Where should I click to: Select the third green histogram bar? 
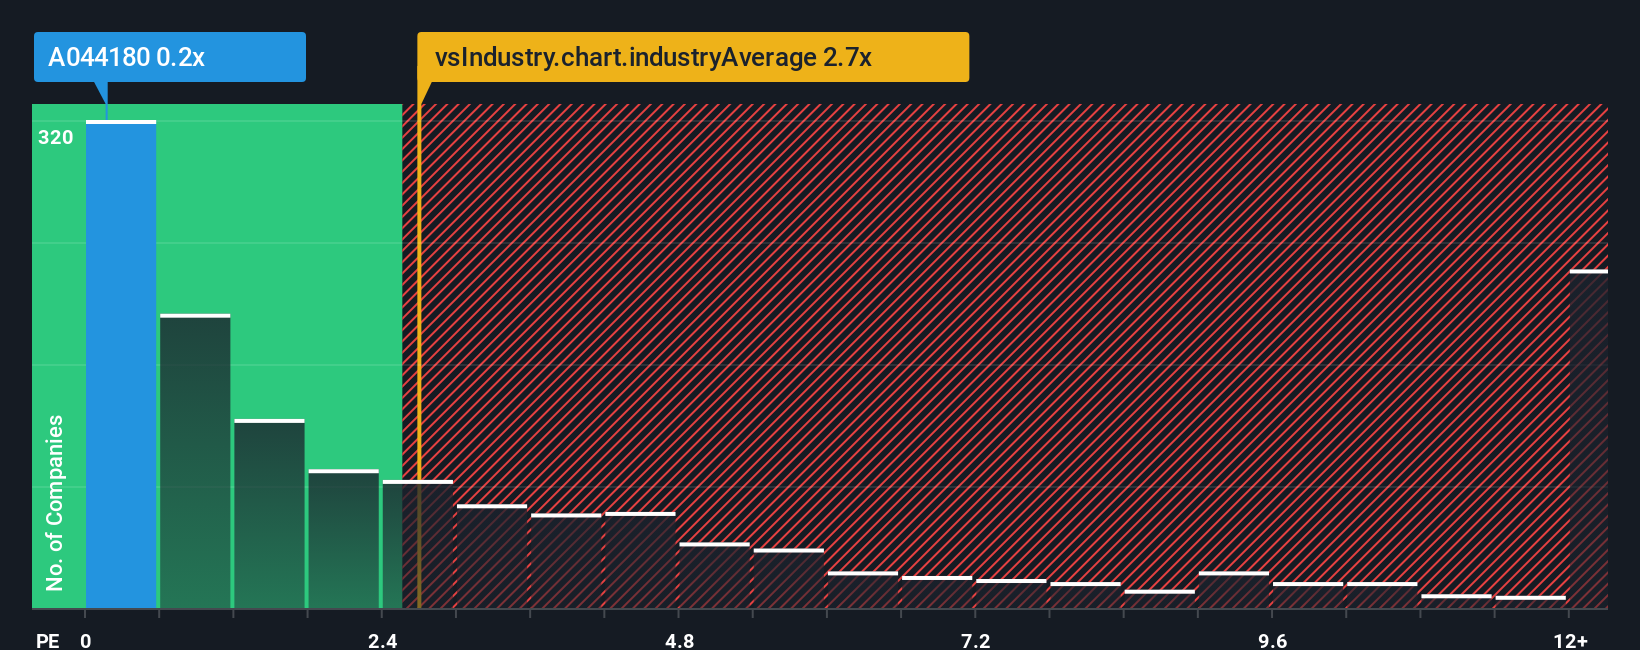click(x=269, y=514)
